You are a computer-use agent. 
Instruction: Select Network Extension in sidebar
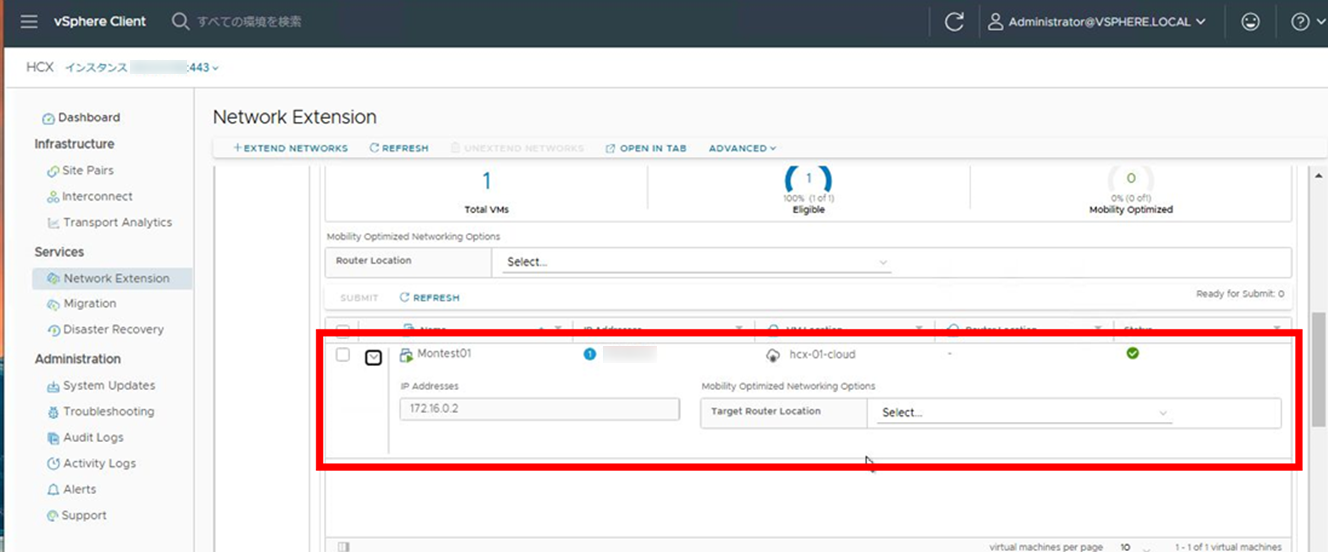pos(116,278)
